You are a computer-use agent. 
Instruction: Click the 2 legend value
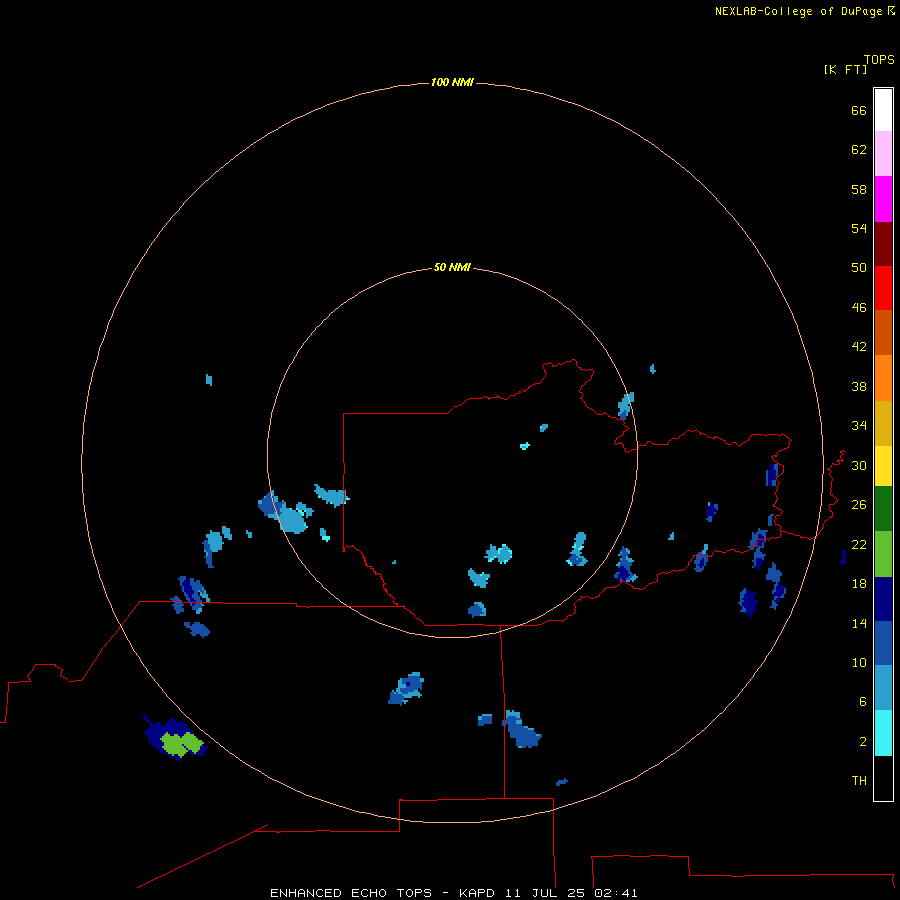[x=863, y=741]
